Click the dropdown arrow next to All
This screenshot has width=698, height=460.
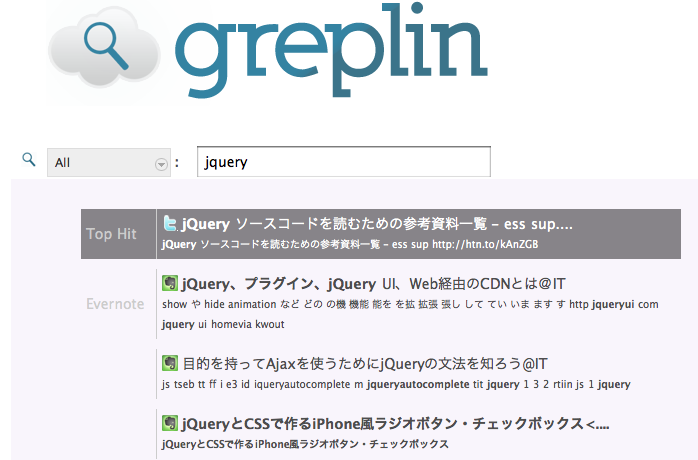tap(161, 164)
